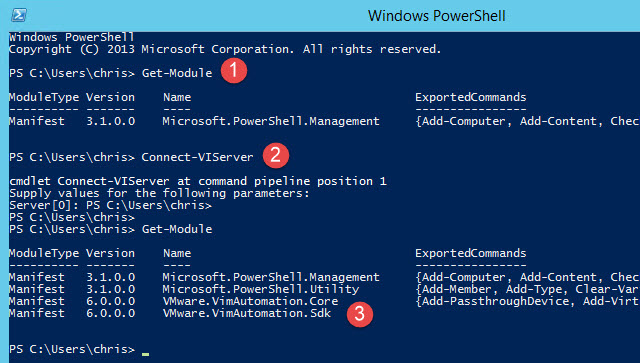This screenshot has height=363, width=640.
Task: Click the red circle marker 1
Action: [x=234, y=70]
